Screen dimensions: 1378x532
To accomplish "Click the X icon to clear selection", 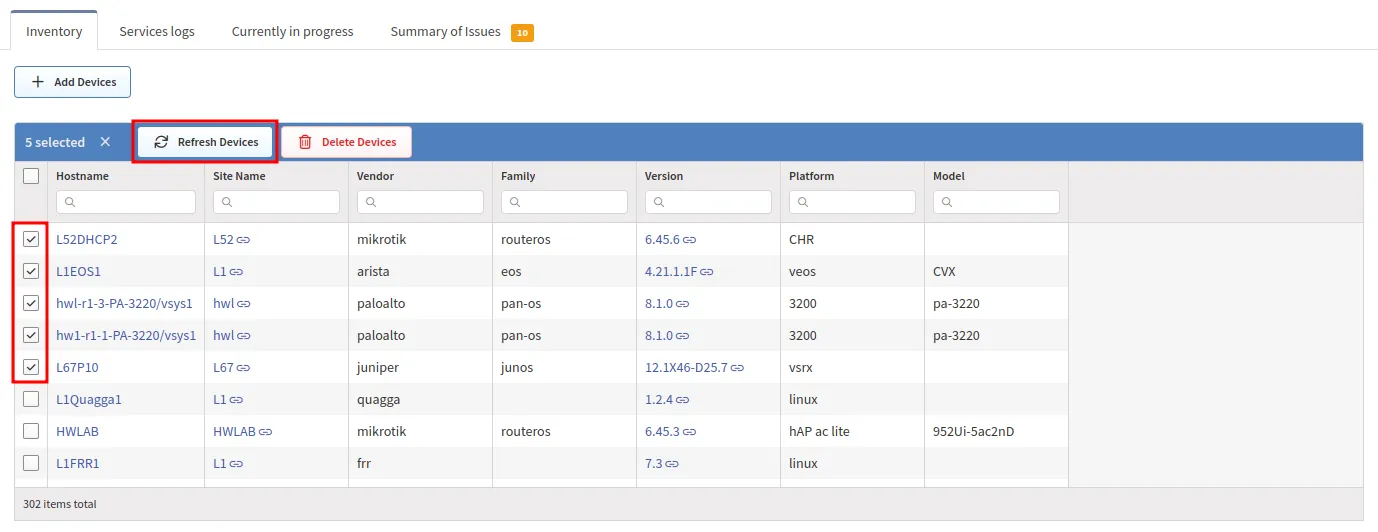I will (105, 142).
